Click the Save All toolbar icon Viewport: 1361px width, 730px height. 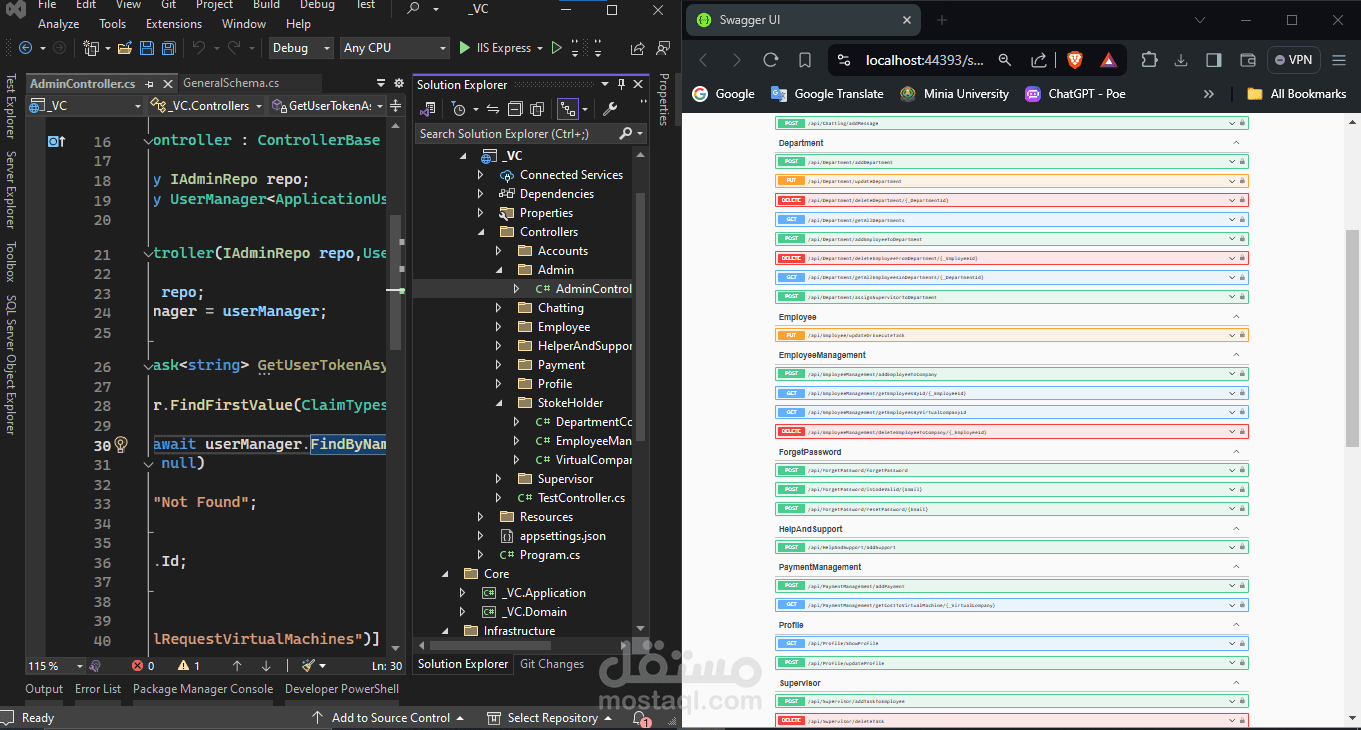[x=168, y=48]
